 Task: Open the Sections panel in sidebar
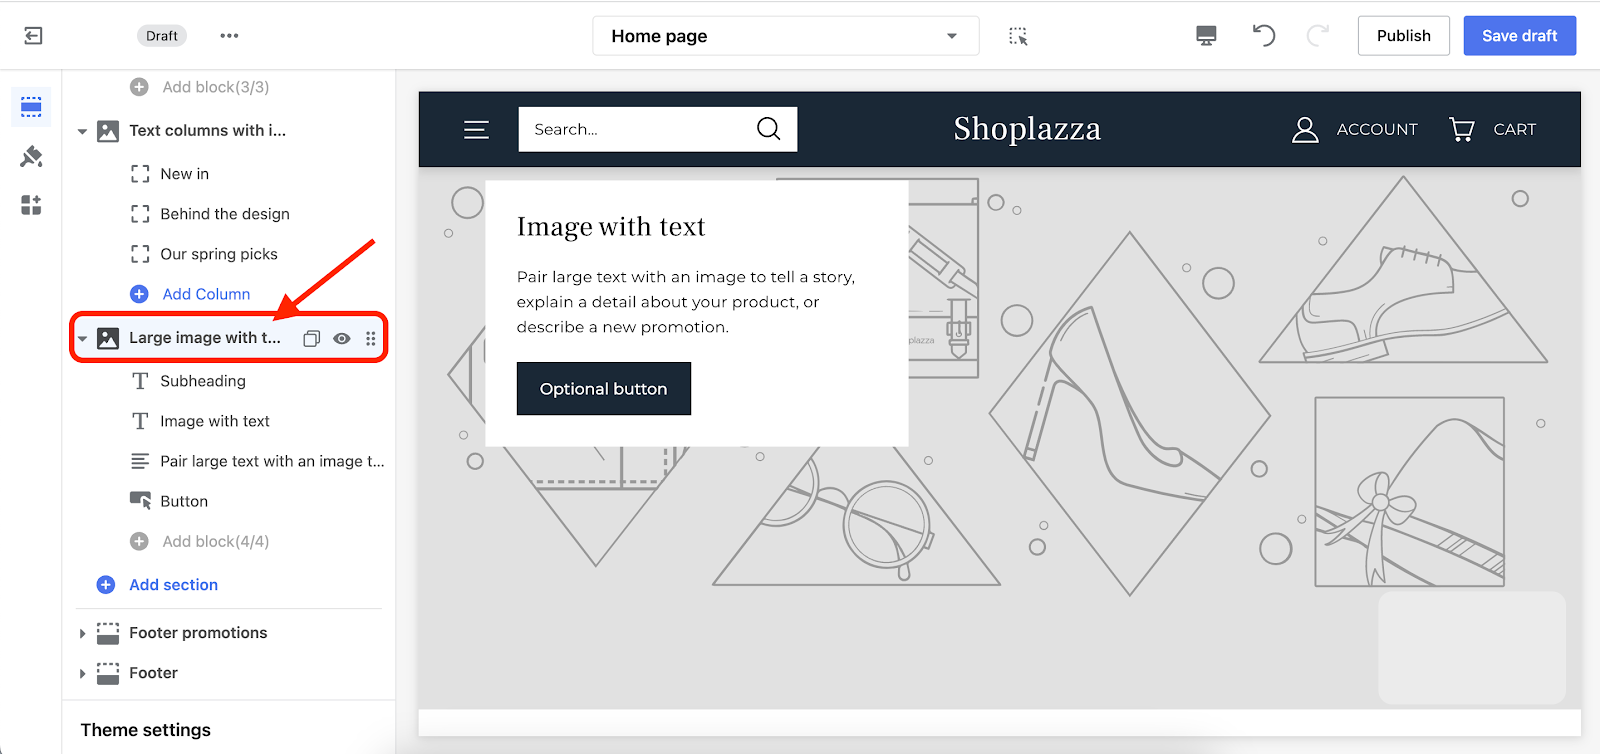pos(31,106)
